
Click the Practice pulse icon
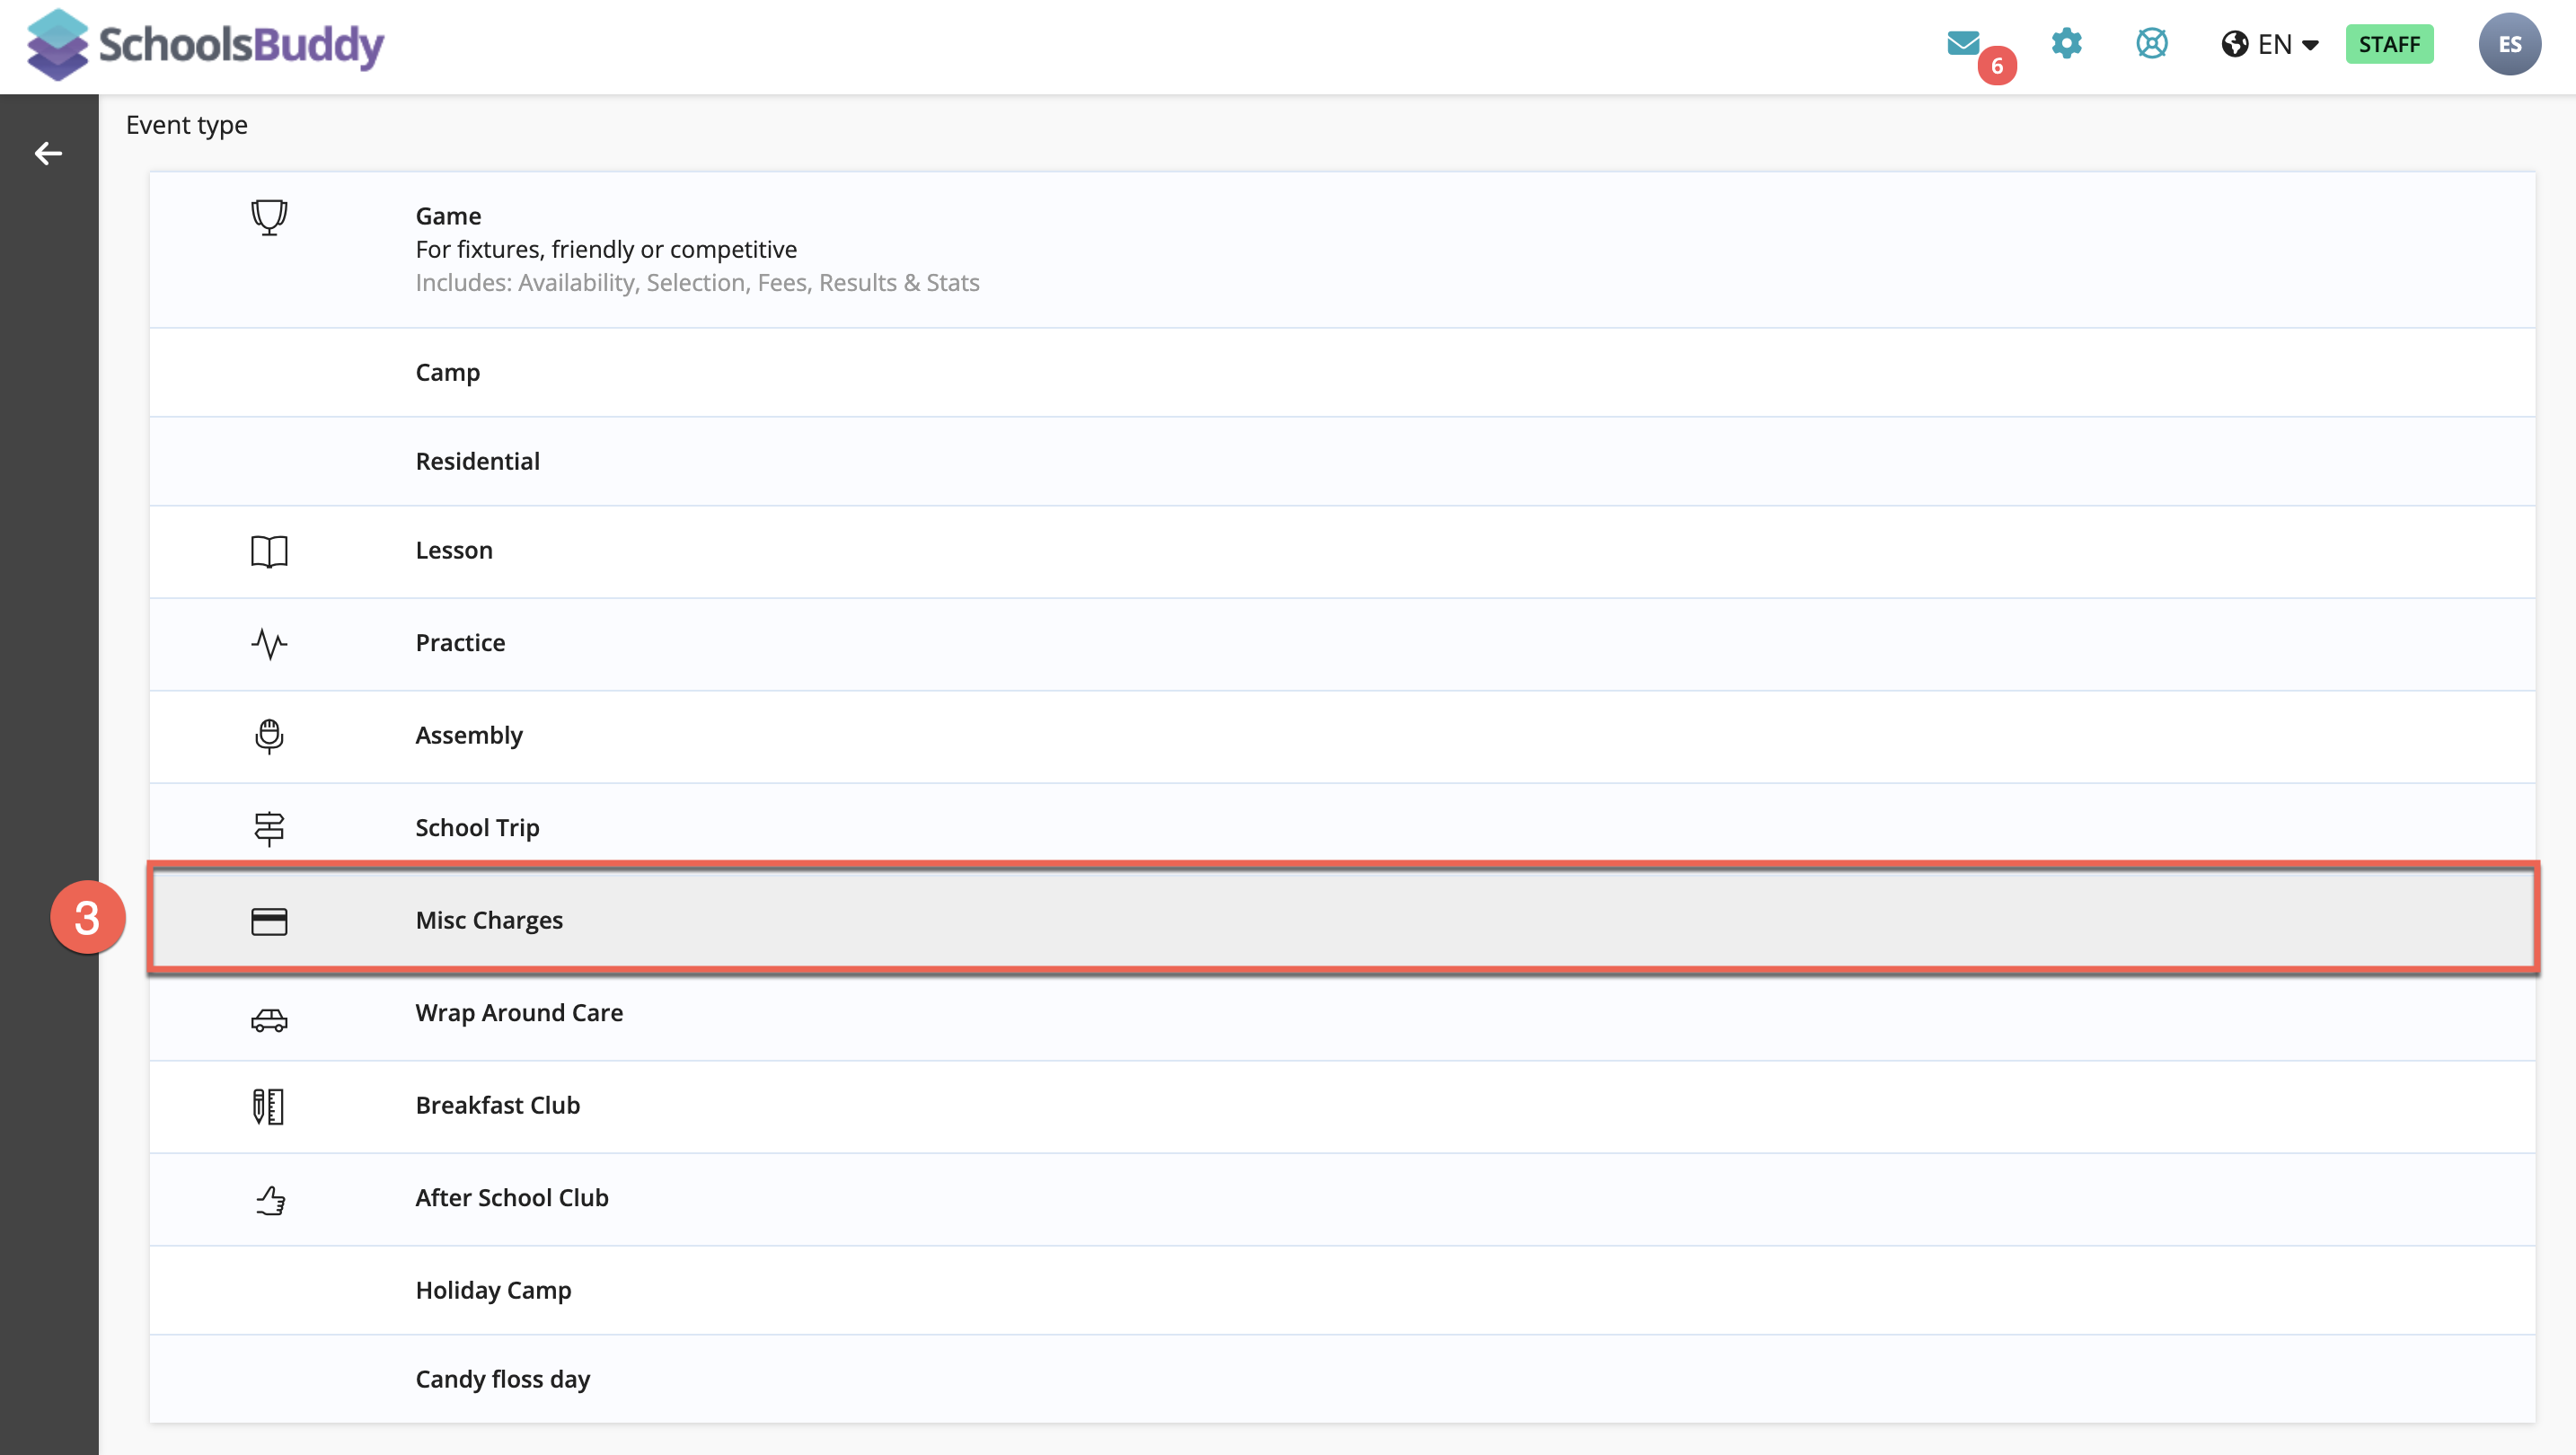click(269, 643)
